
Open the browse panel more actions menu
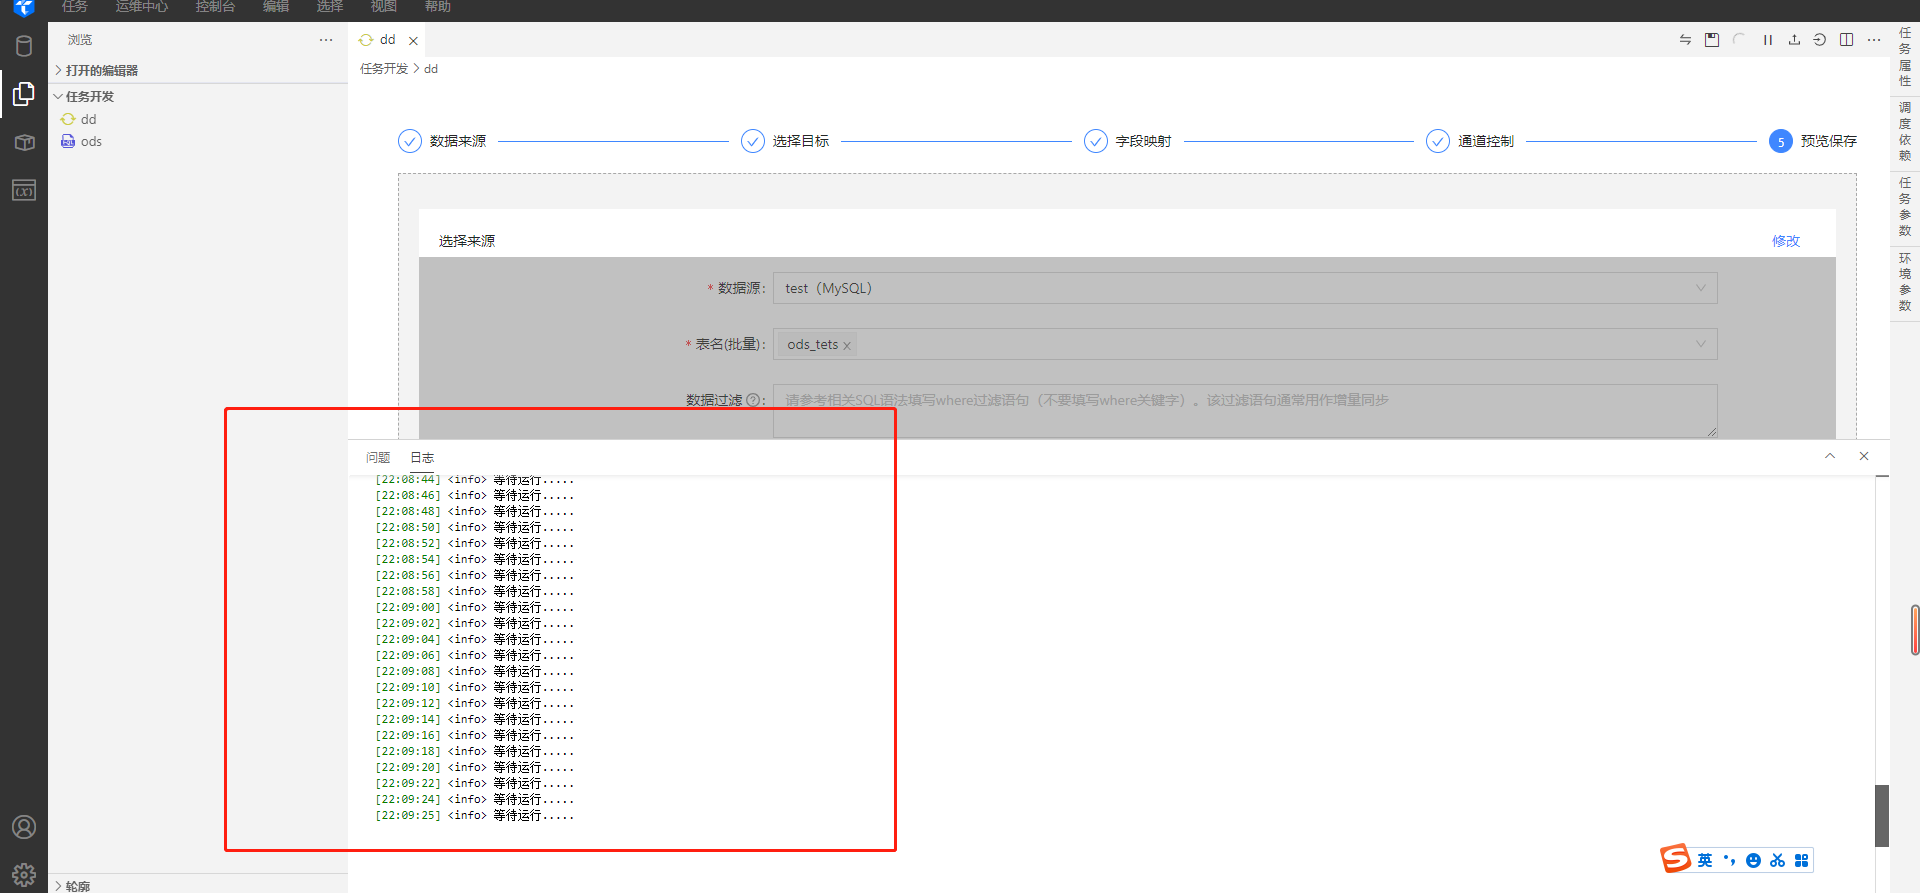tap(326, 40)
